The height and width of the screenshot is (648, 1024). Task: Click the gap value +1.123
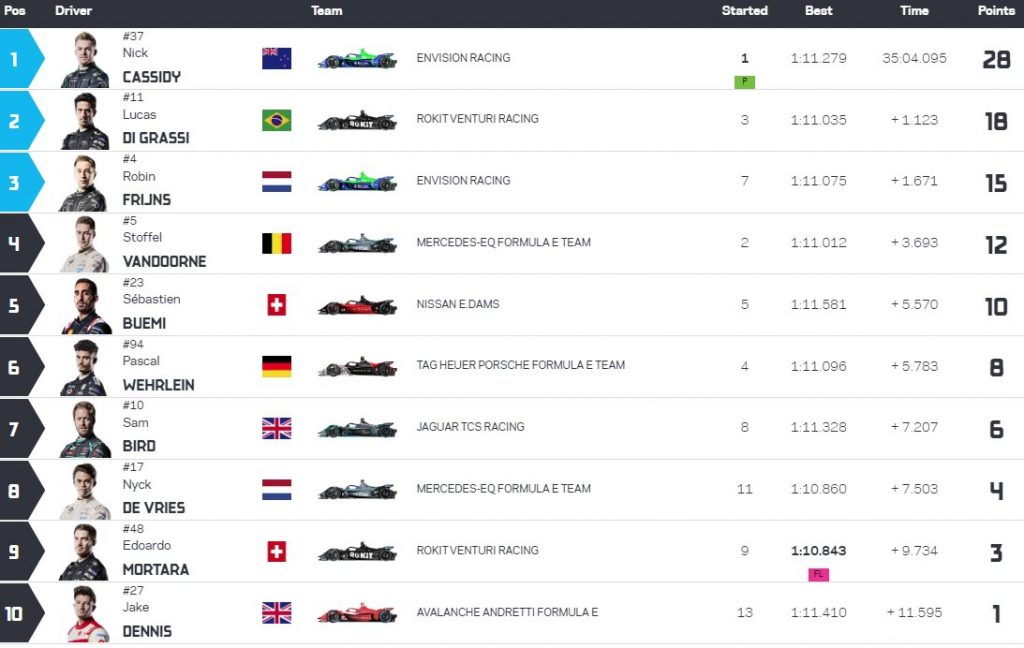tap(914, 120)
